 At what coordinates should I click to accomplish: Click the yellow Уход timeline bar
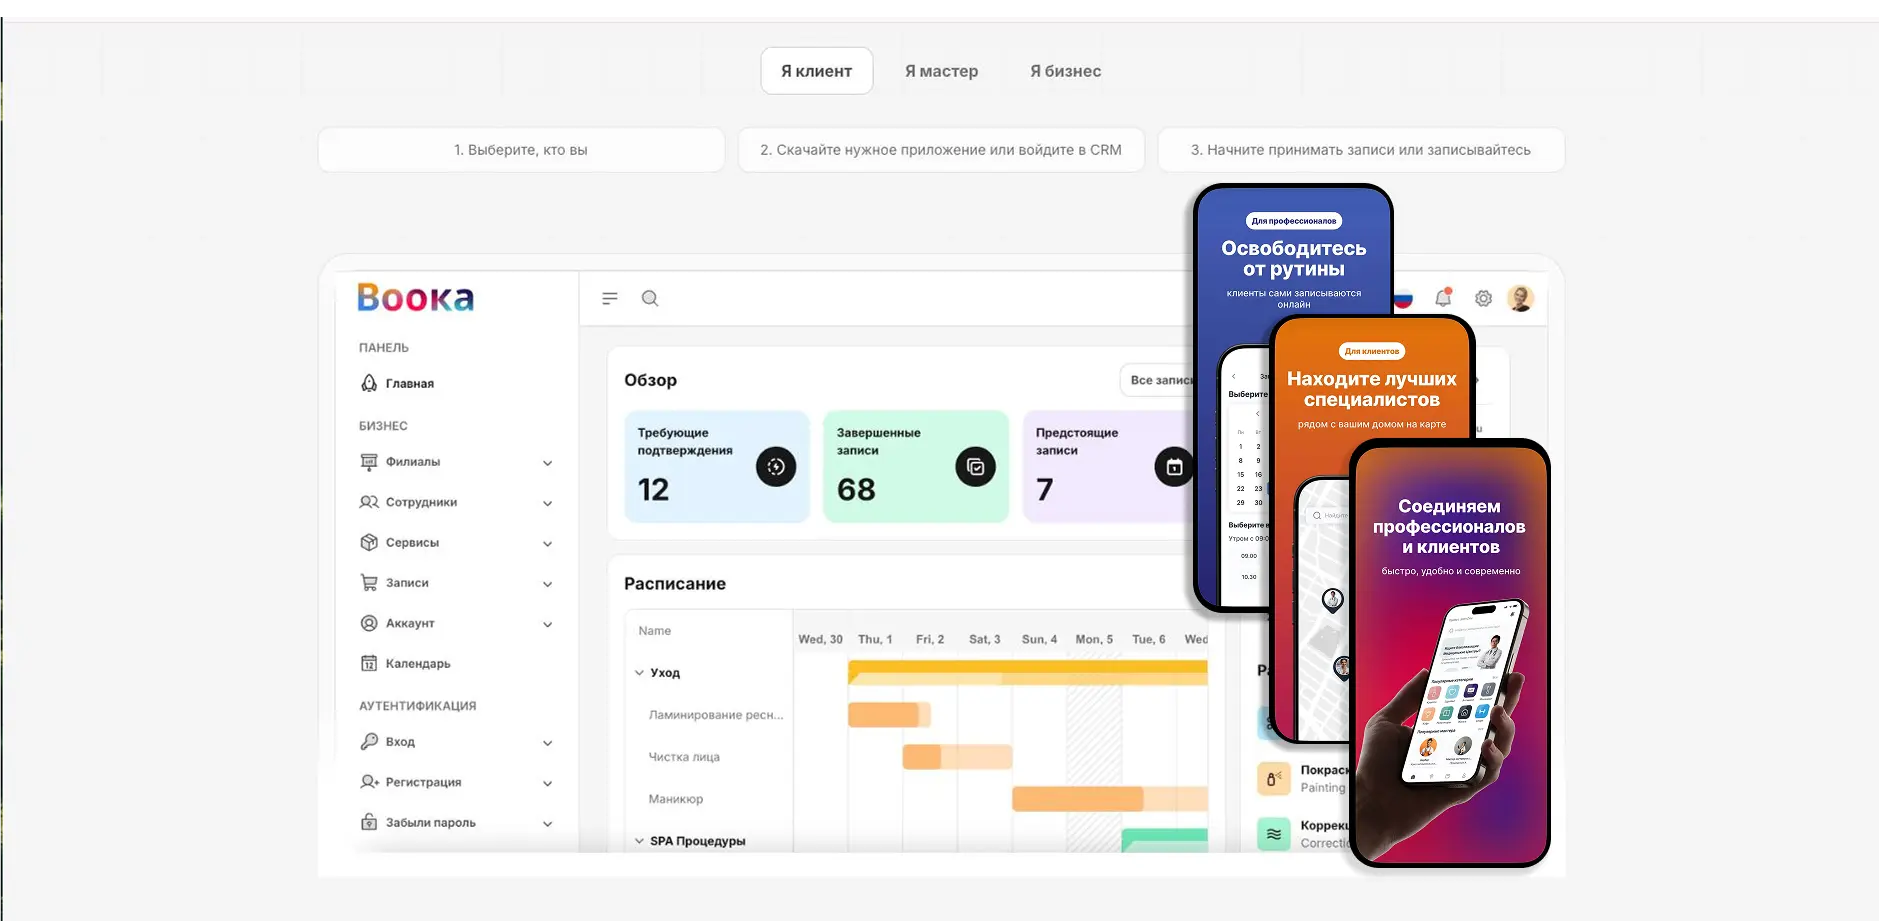tap(1027, 672)
